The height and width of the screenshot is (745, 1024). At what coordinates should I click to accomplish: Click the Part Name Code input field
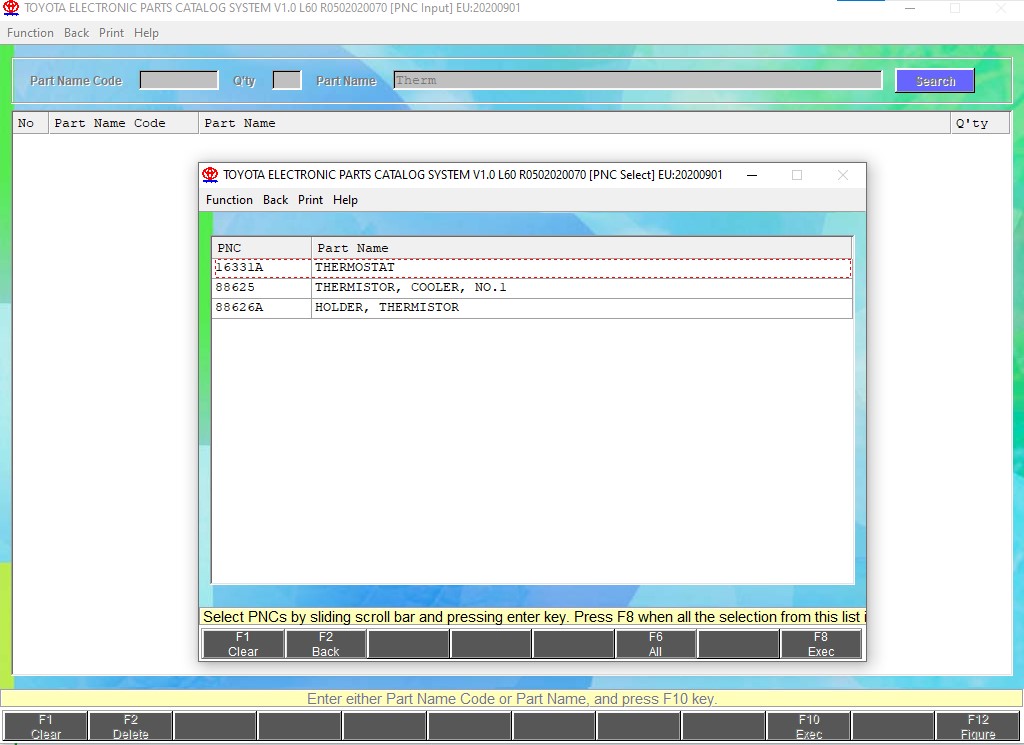(x=178, y=80)
